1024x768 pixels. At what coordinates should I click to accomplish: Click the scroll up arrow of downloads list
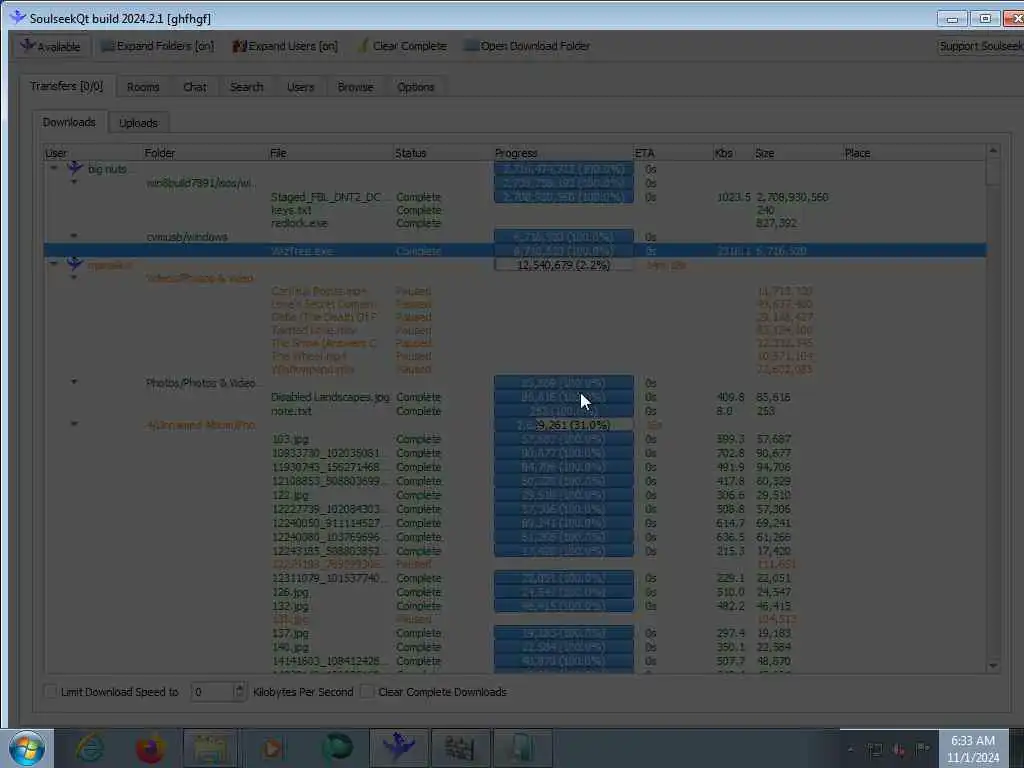pos(993,151)
